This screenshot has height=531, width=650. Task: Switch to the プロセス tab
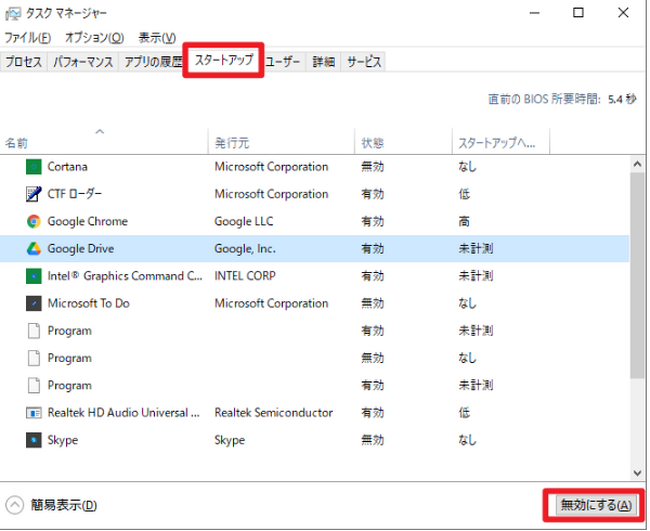tap(24, 62)
